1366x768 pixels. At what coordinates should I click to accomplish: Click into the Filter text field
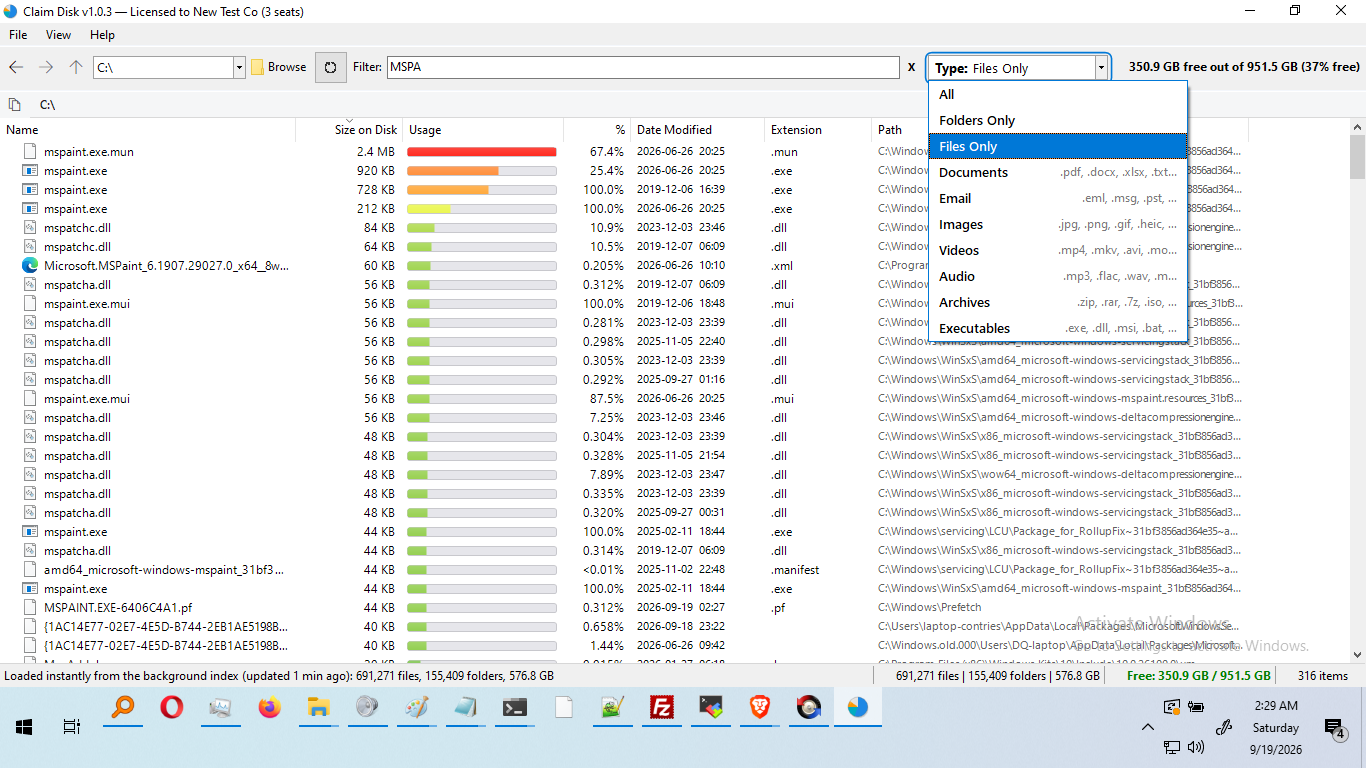tap(643, 67)
